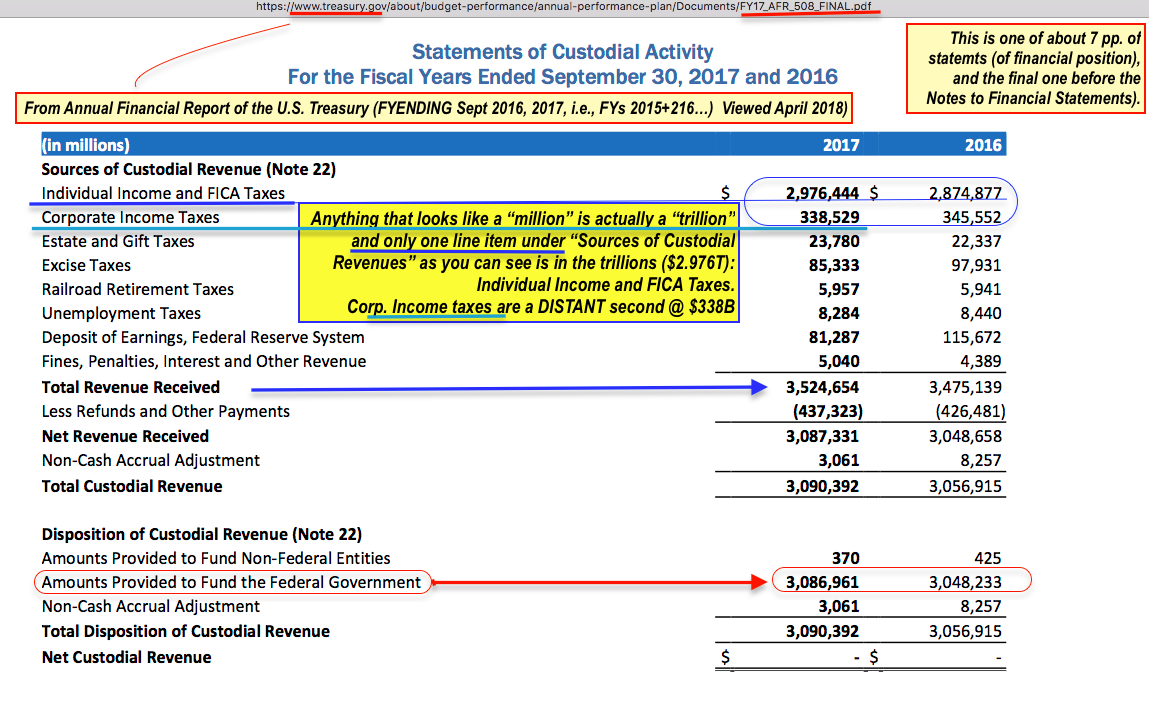Click the circled Amounts Provided to Fund Federal Government label

point(232,582)
